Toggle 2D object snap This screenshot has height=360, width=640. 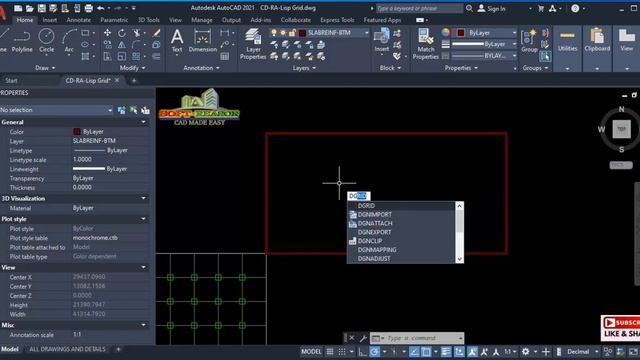[426, 351]
